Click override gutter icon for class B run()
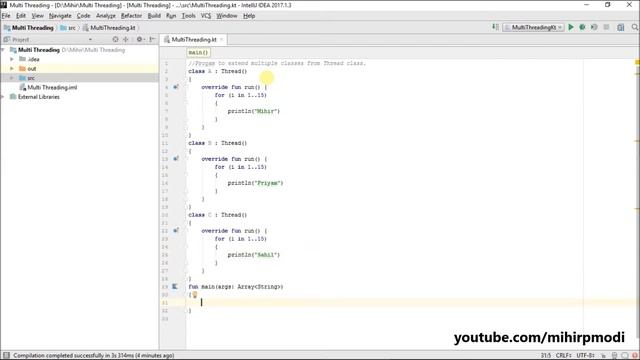Screen dimensions: 640x360 [176, 159]
